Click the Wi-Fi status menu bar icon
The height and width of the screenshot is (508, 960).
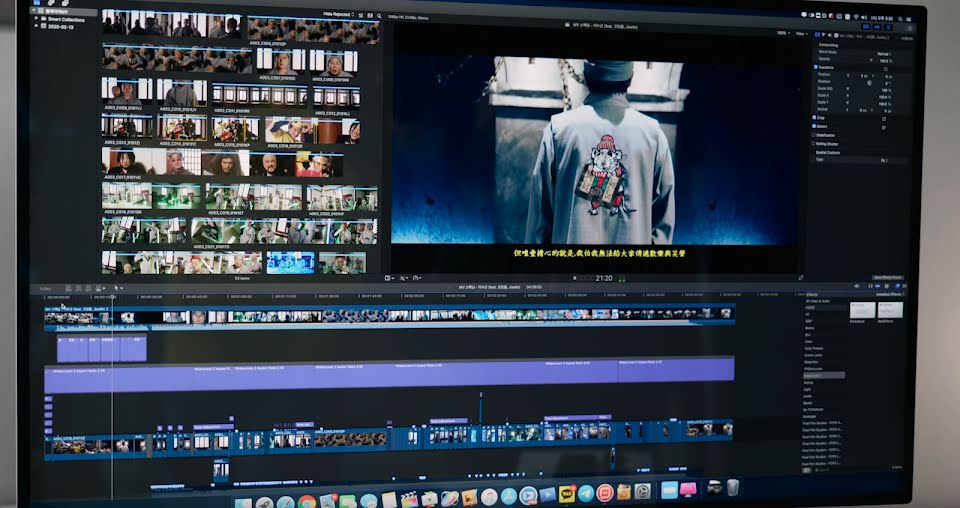tap(856, 17)
